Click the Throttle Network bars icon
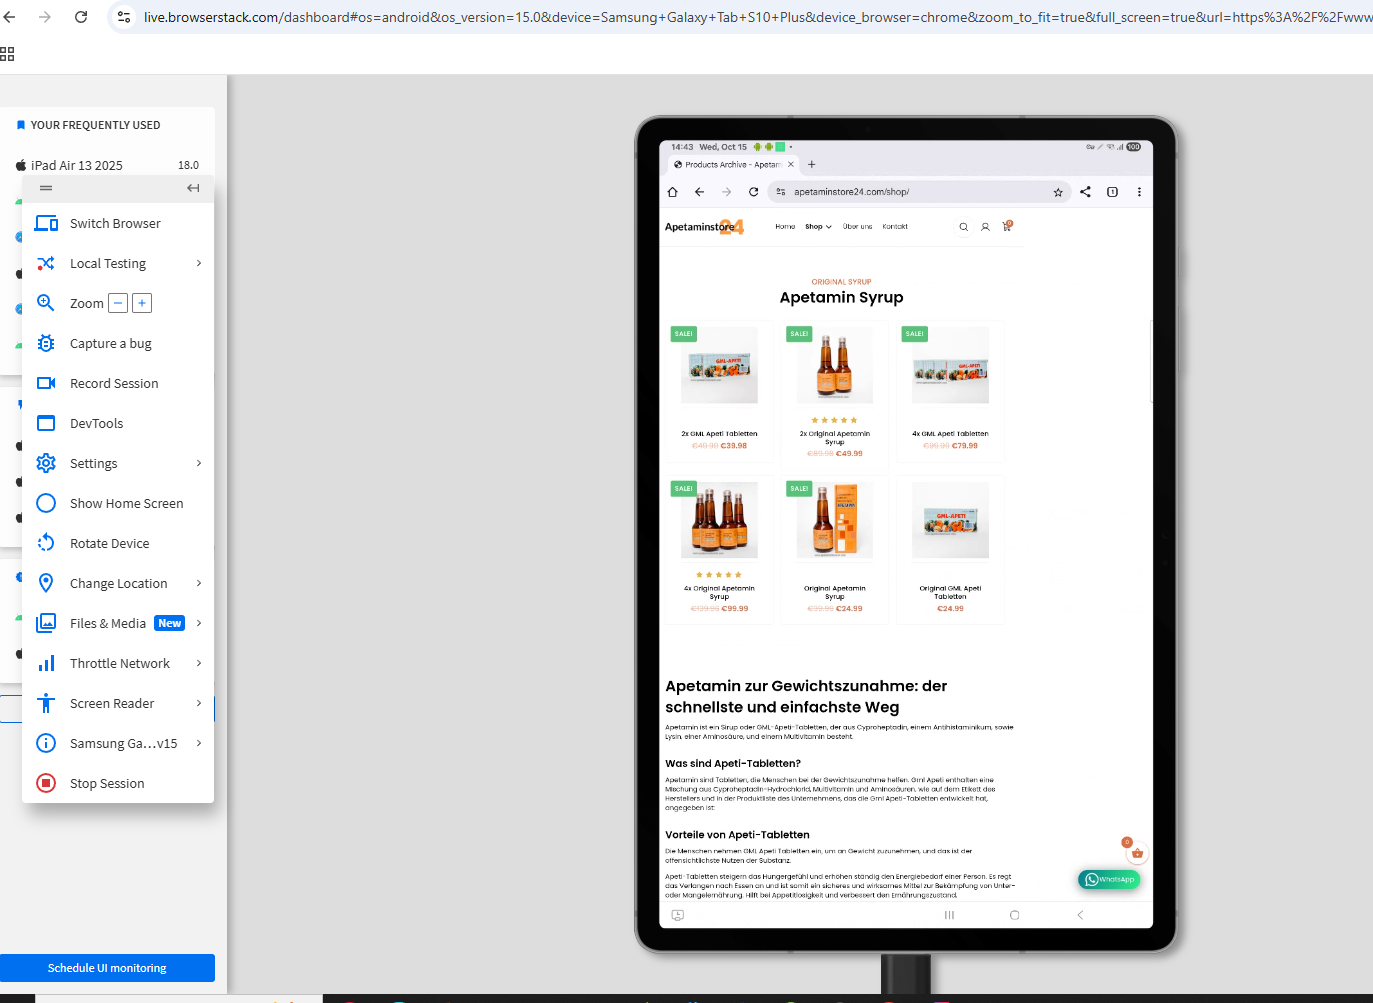Image resolution: width=1373 pixels, height=1003 pixels. (46, 663)
